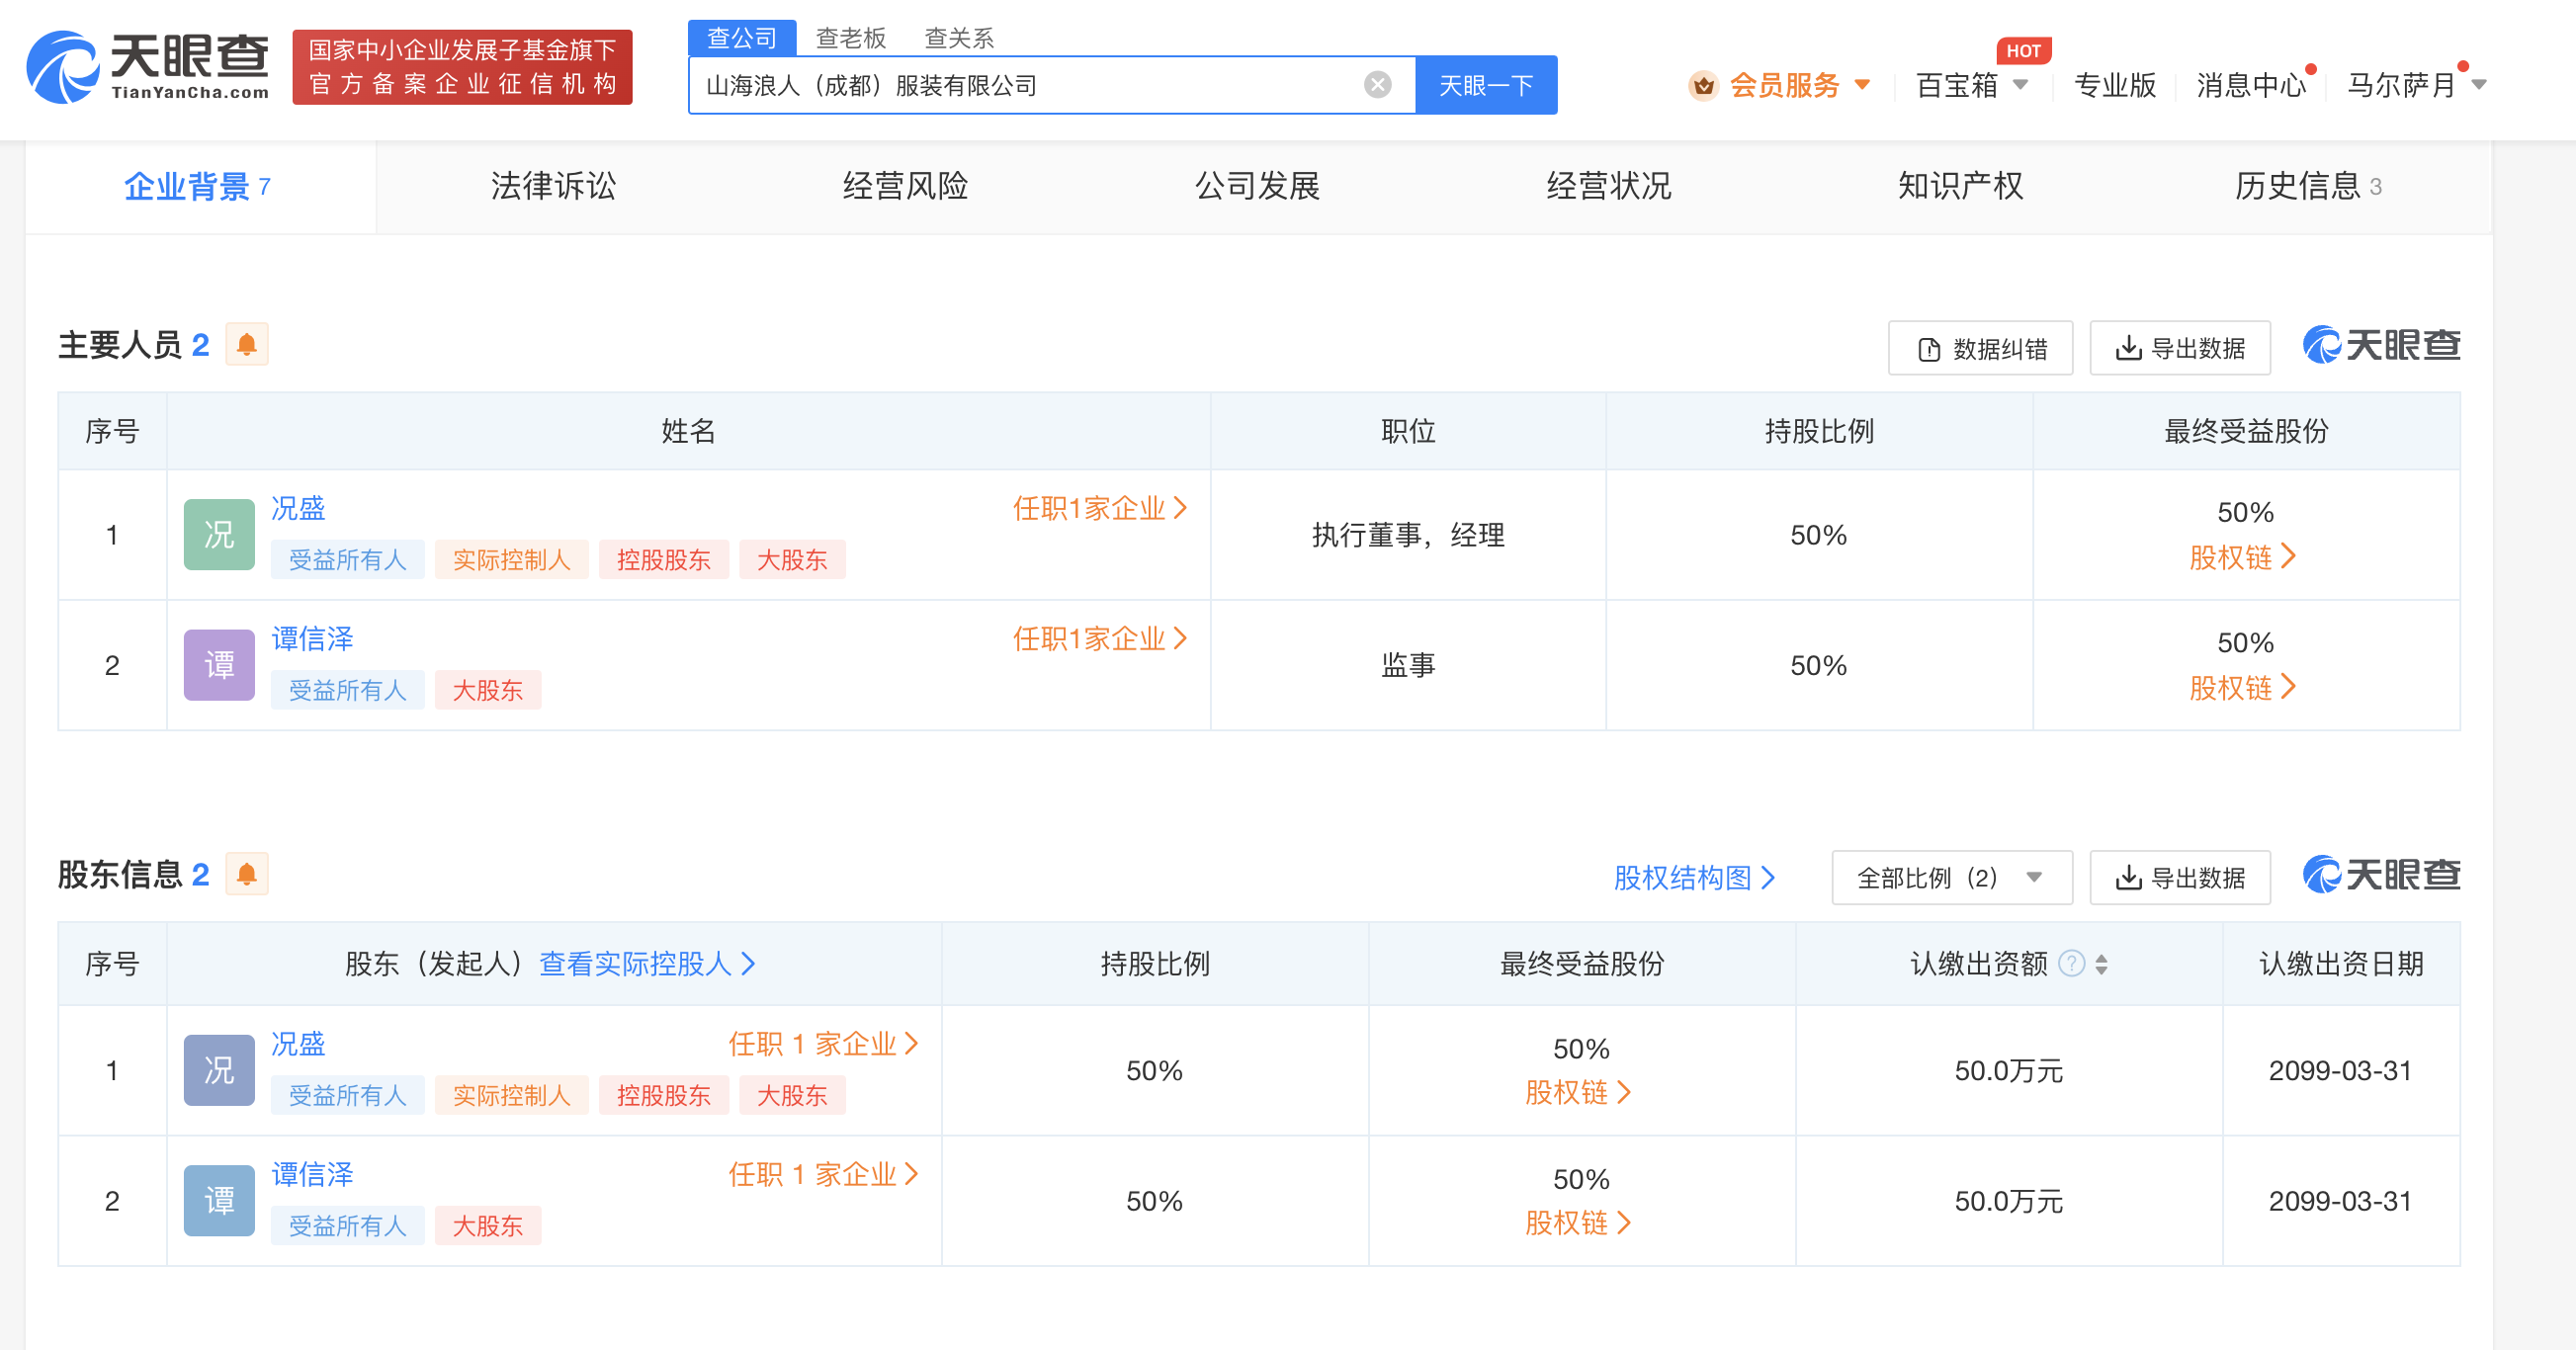This screenshot has width=2576, height=1350.
Task: Open 任职 1 家企业 for 况盛 in 股东信息
Action: pyautogui.click(x=823, y=1044)
